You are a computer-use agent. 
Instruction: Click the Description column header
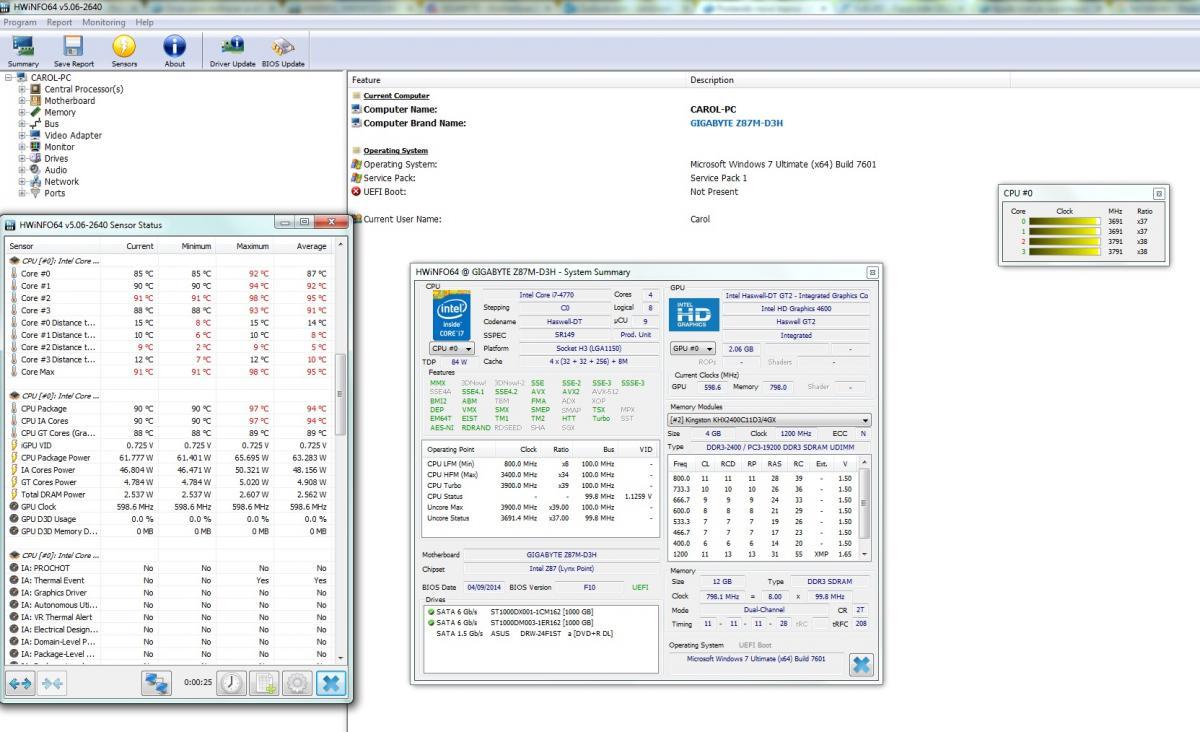tap(847, 80)
